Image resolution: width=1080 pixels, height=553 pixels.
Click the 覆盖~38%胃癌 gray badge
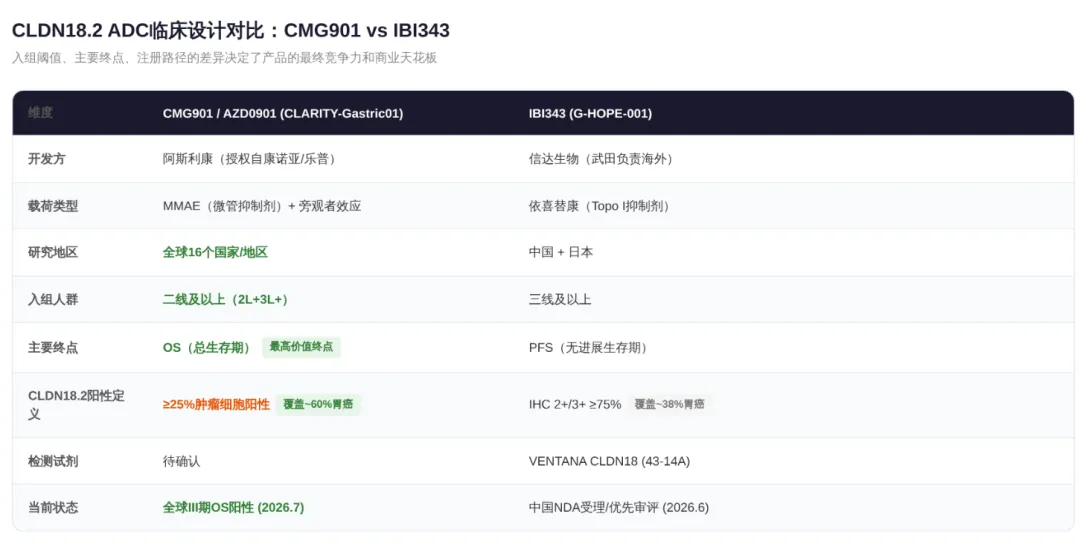(669, 404)
